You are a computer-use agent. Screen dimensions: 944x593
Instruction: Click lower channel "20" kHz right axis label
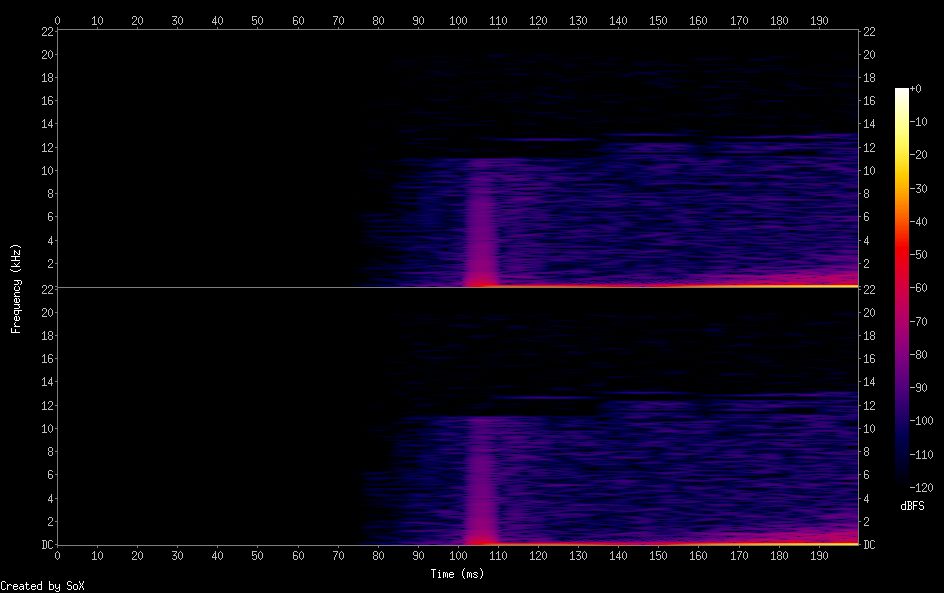[x=869, y=312]
